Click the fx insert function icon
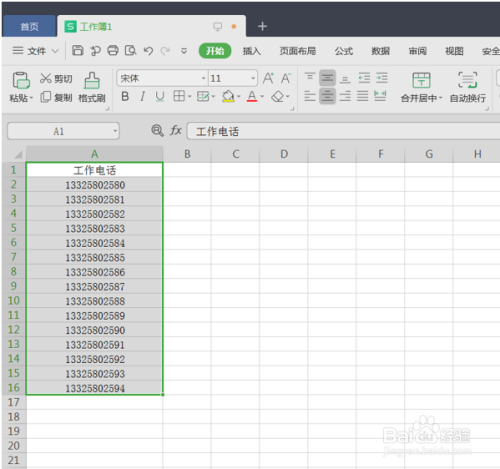This screenshot has height=469, width=500. (176, 130)
